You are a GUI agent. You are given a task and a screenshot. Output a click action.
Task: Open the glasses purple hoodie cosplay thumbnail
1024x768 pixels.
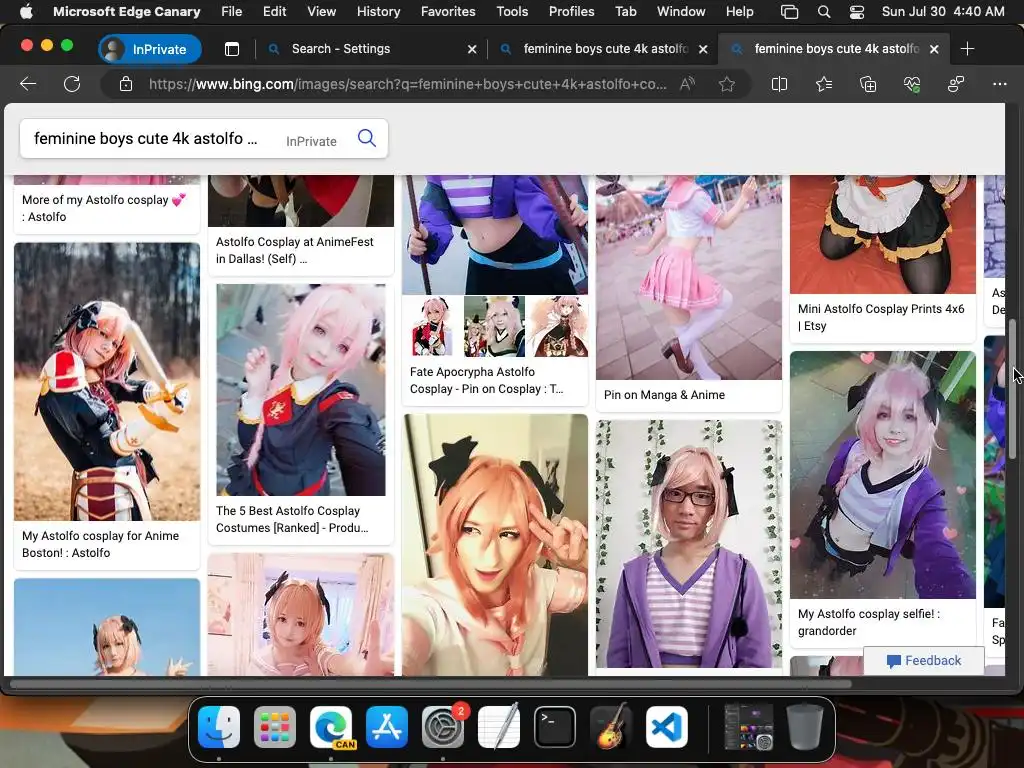pyautogui.click(x=689, y=544)
